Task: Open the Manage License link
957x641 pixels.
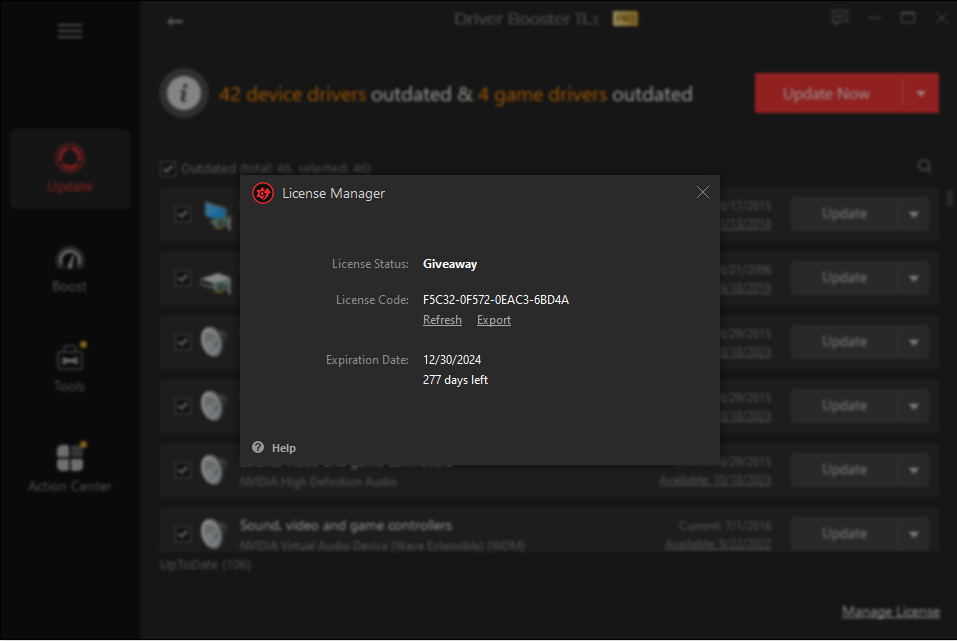Action: (x=890, y=610)
